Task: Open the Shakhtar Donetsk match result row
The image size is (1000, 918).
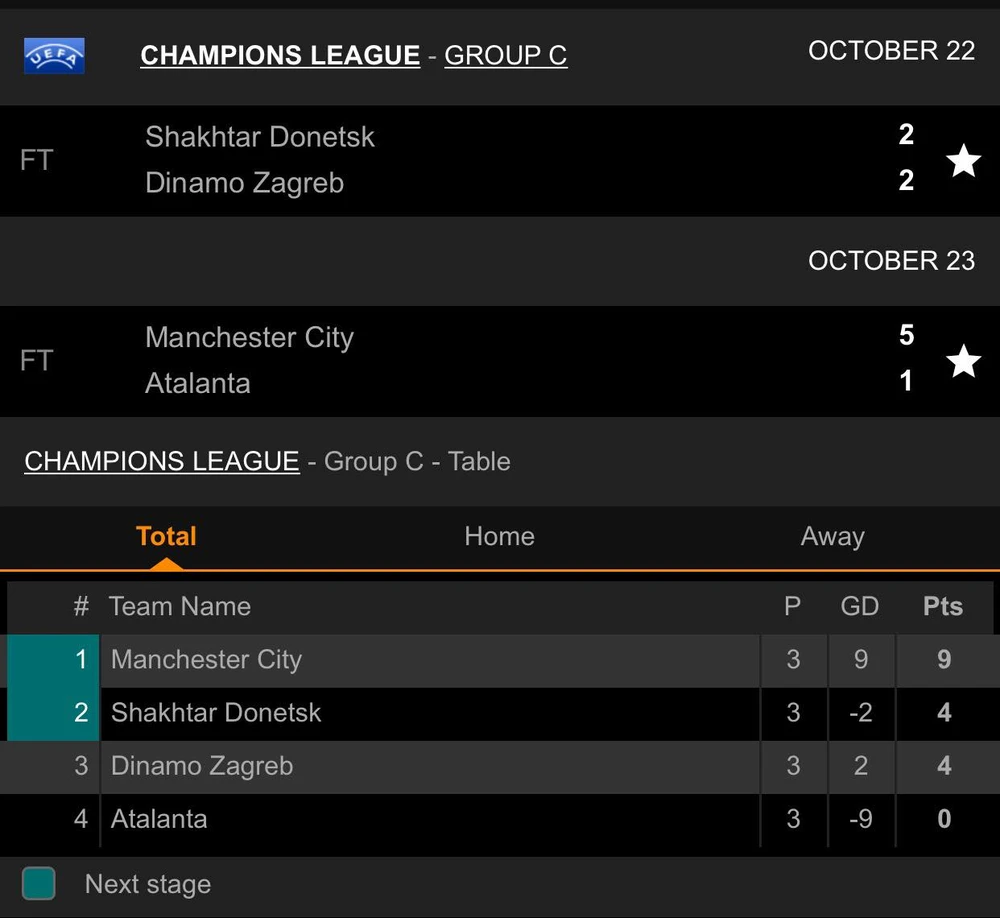Action: pyautogui.click(x=450, y=160)
